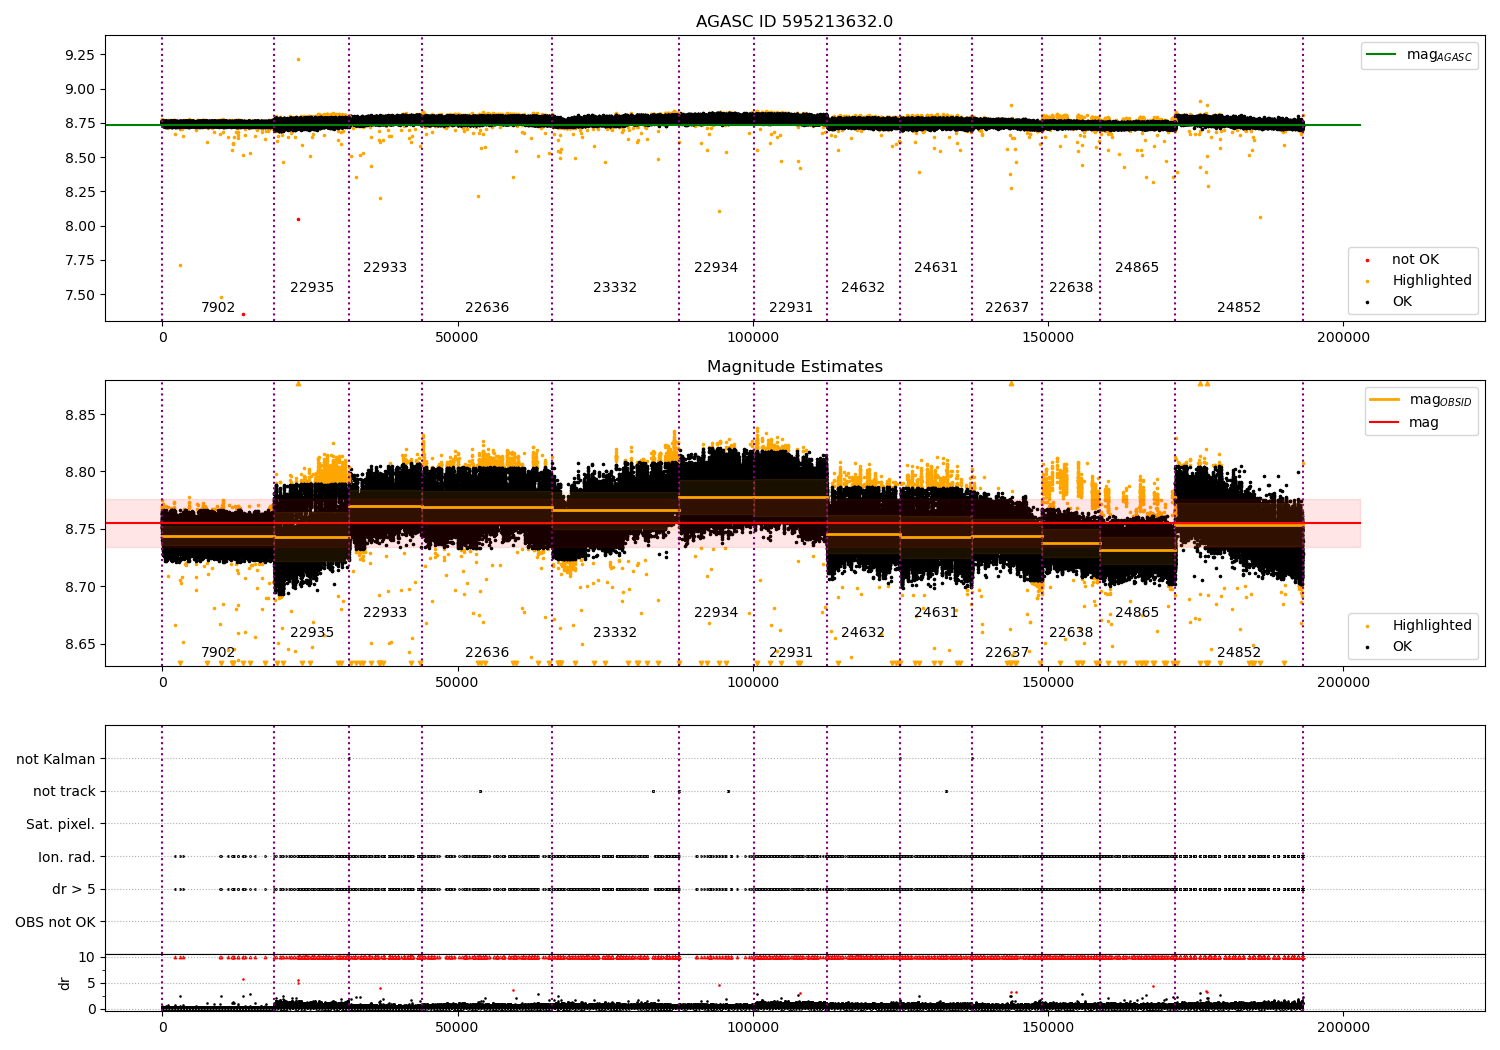This screenshot has width=1500, height=1050.
Task: Click the rotated 'dr' y-axis label
Action: click(x=65, y=983)
